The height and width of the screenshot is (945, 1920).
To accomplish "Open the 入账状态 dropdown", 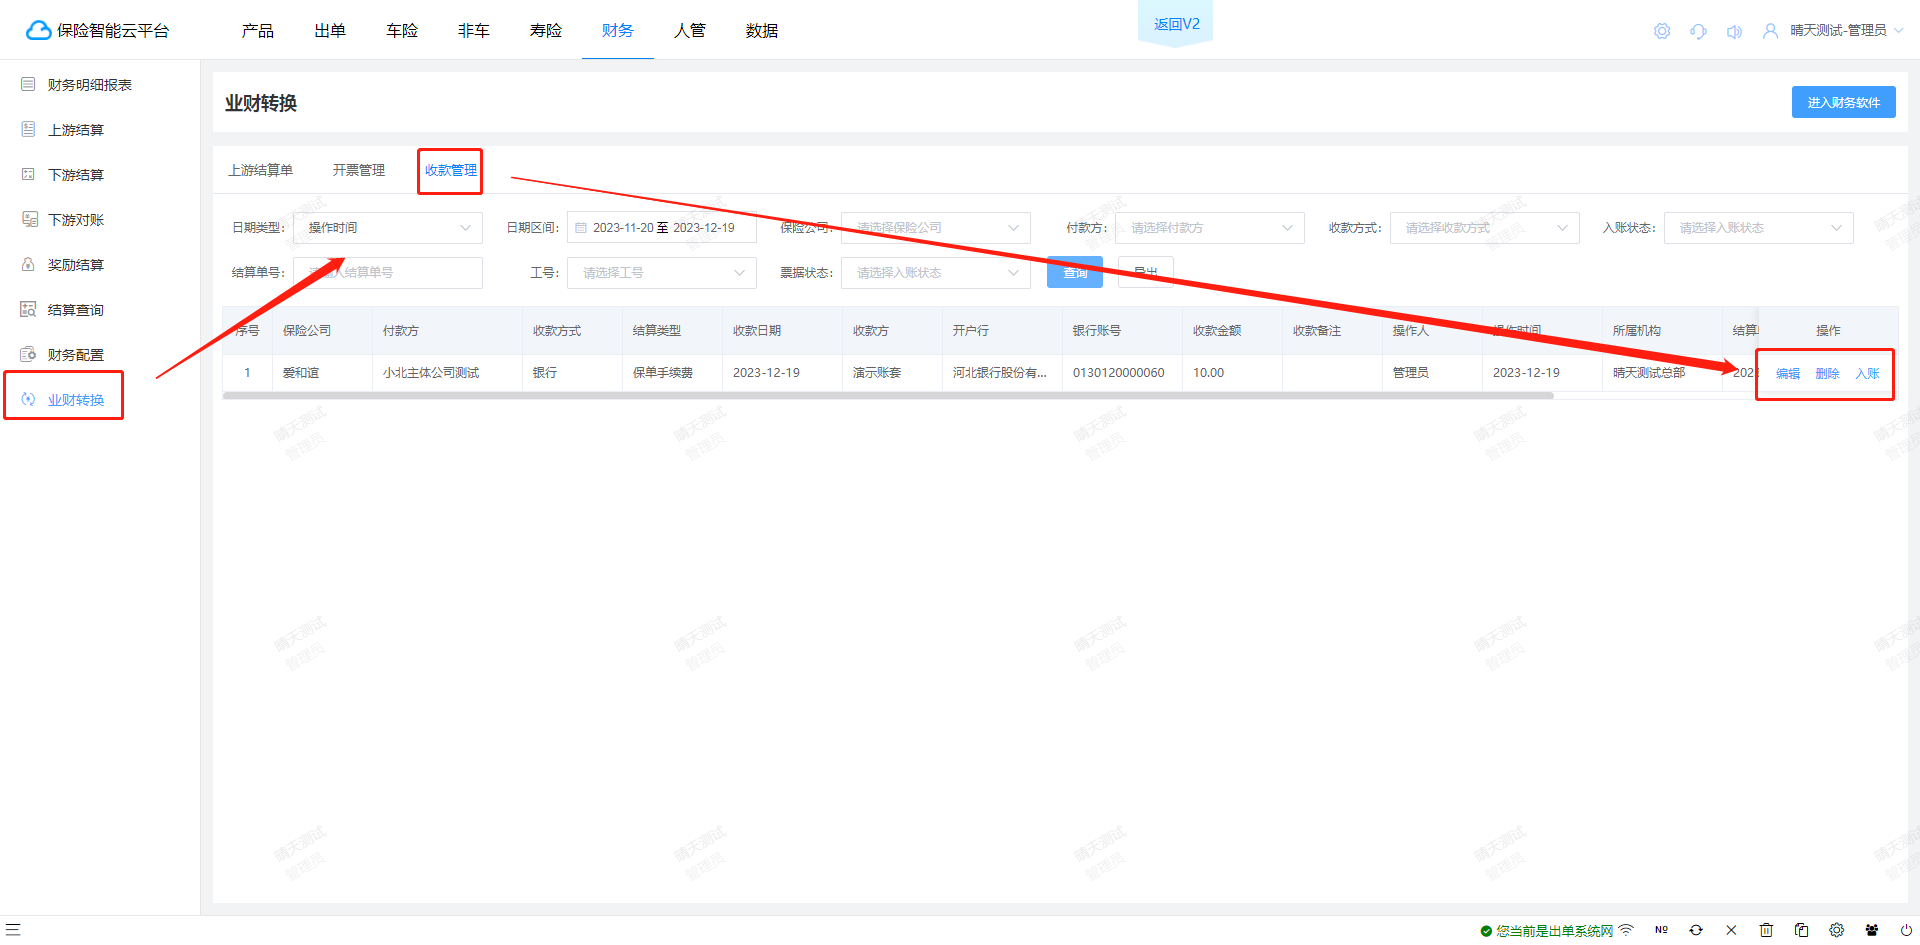I will tap(1758, 228).
